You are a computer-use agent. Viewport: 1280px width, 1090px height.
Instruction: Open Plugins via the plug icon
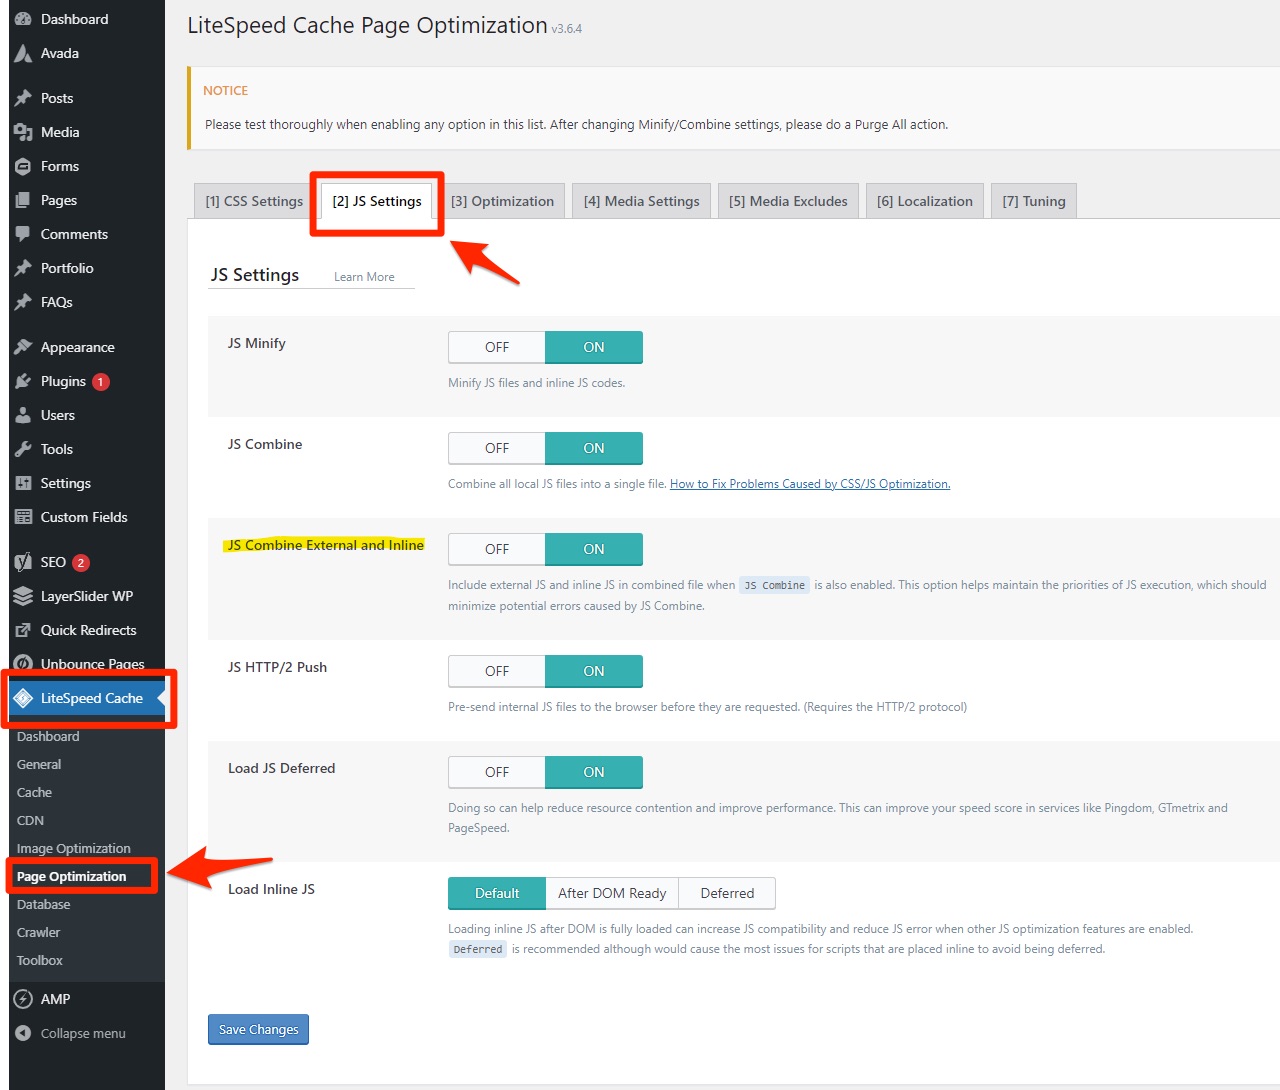coord(23,381)
